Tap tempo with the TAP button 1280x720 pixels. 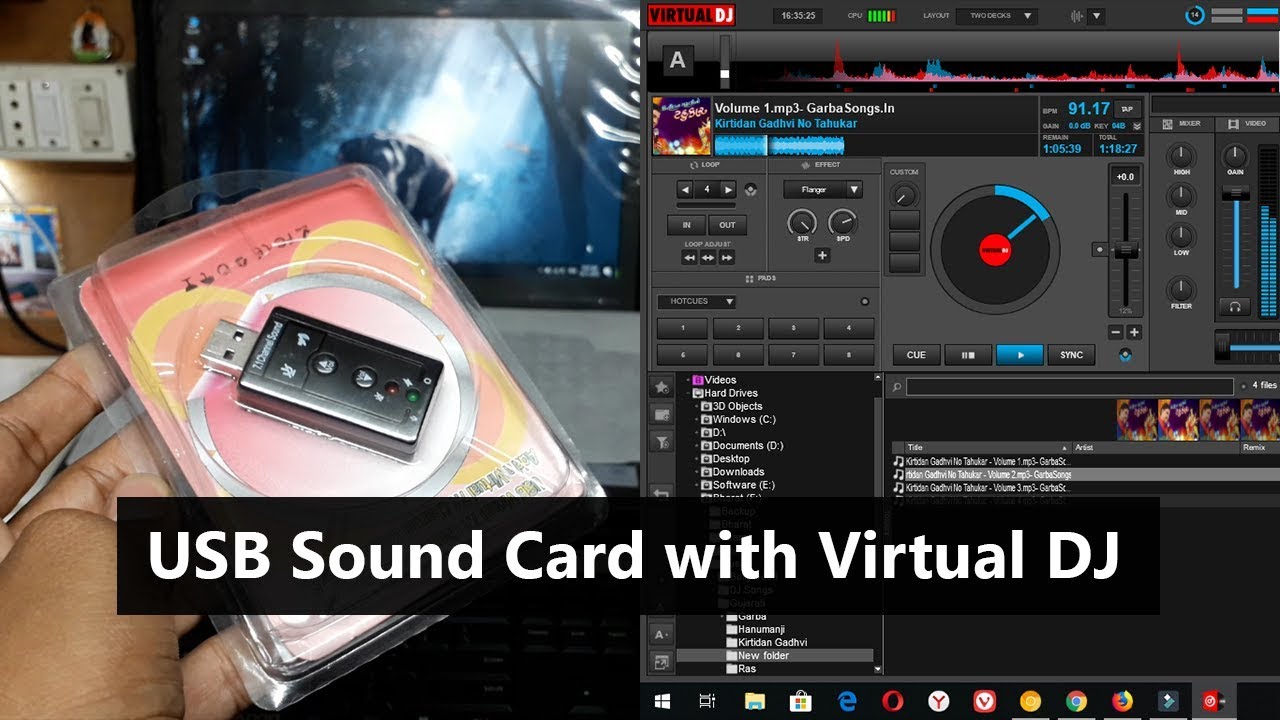coord(1127,109)
